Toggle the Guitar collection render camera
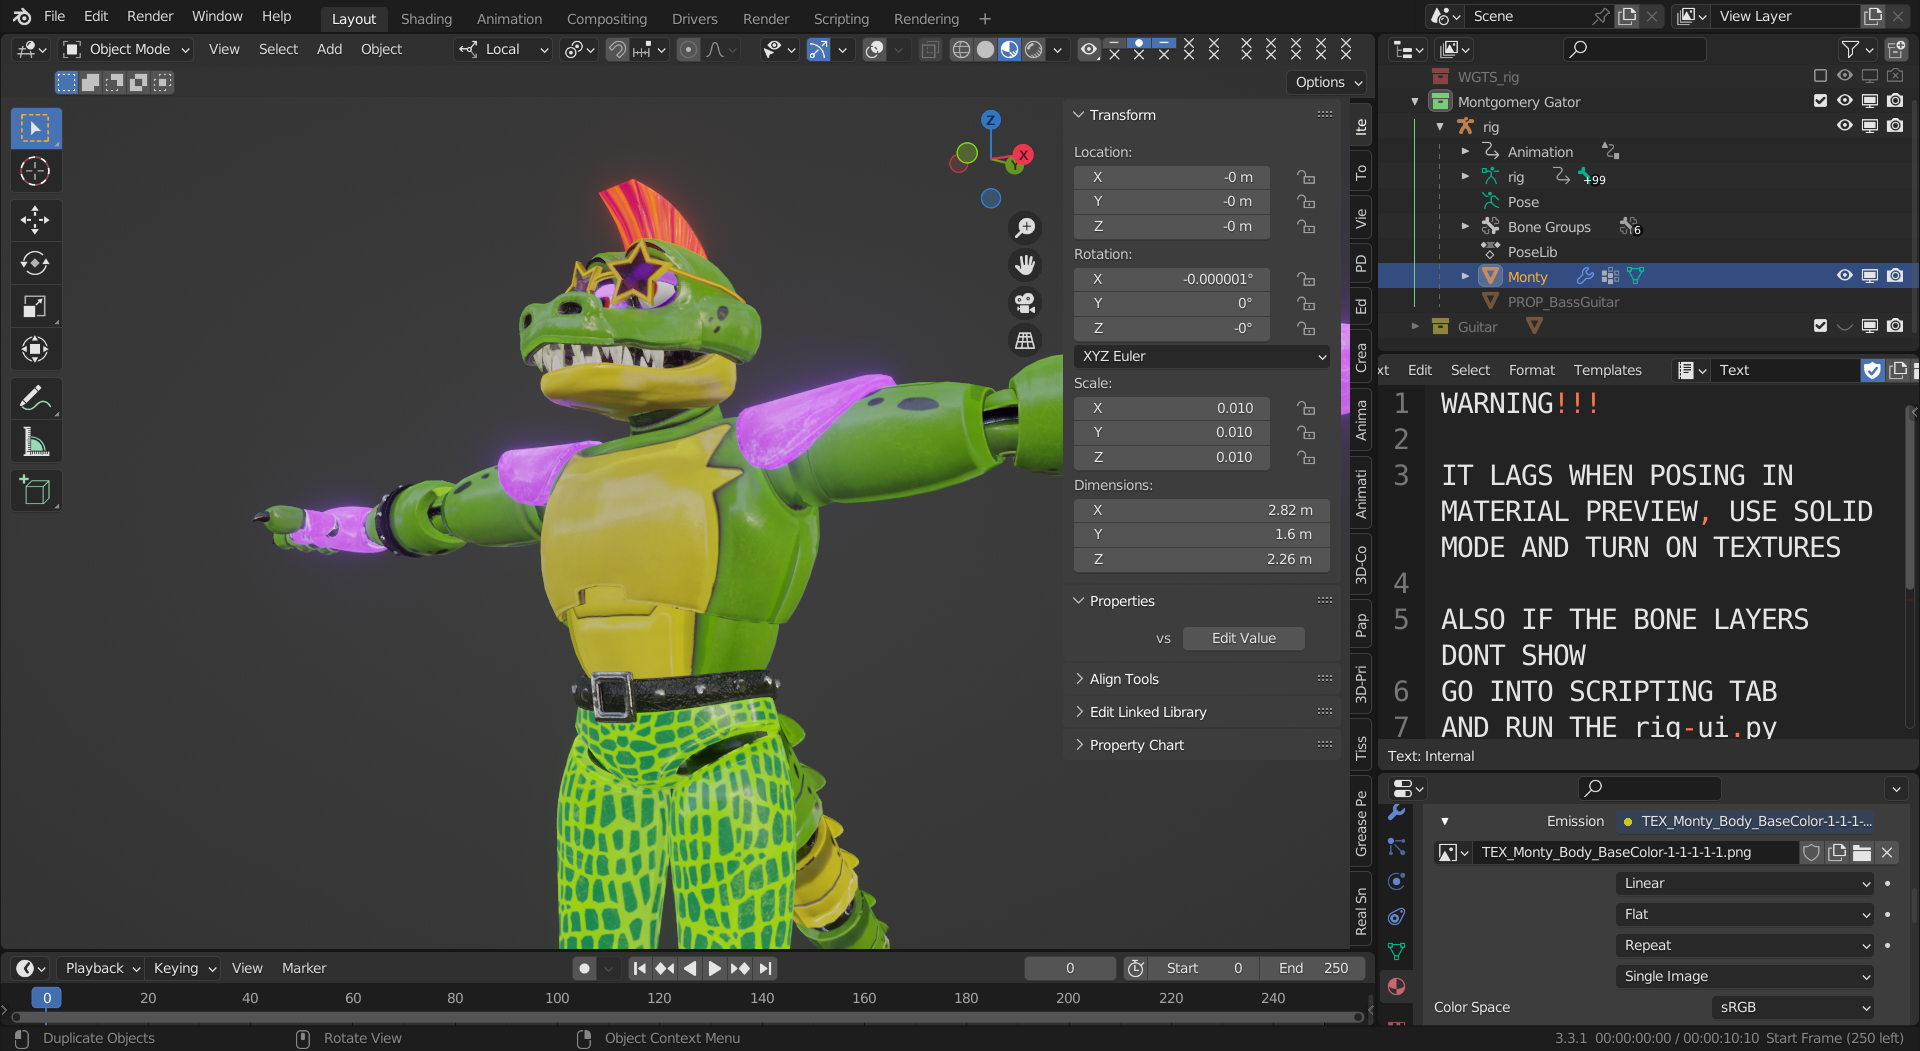 tap(1895, 326)
